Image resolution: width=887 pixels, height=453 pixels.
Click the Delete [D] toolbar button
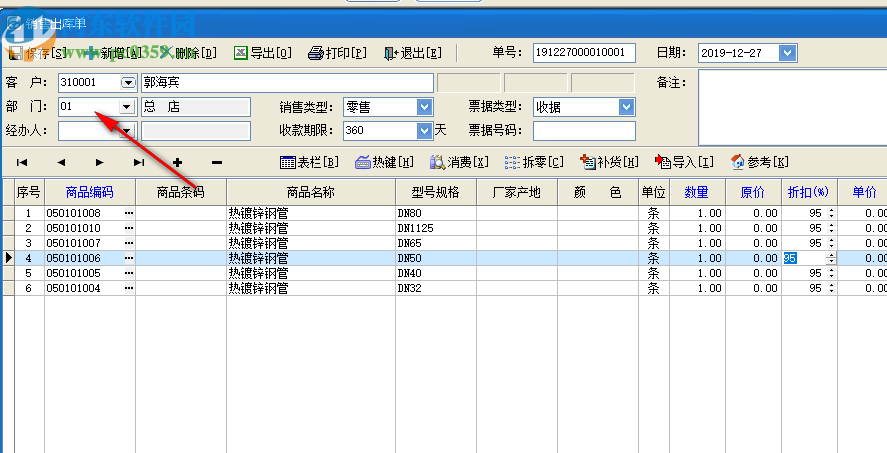click(x=189, y=53)
